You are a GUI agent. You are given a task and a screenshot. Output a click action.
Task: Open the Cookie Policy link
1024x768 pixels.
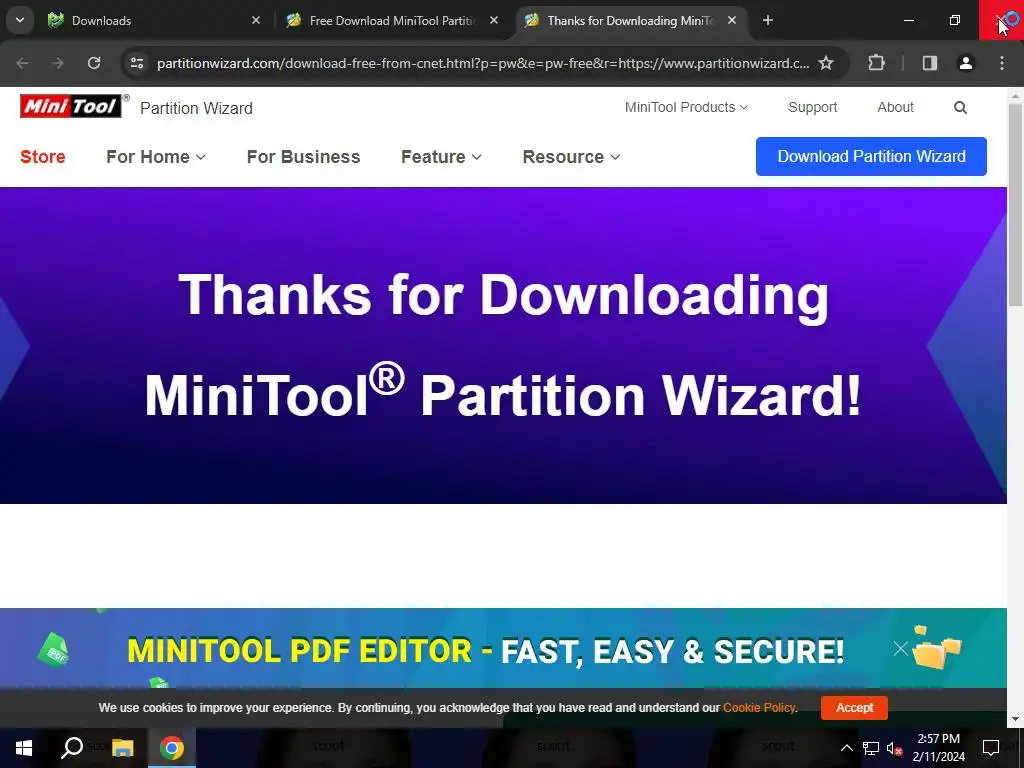click(760, 707)
